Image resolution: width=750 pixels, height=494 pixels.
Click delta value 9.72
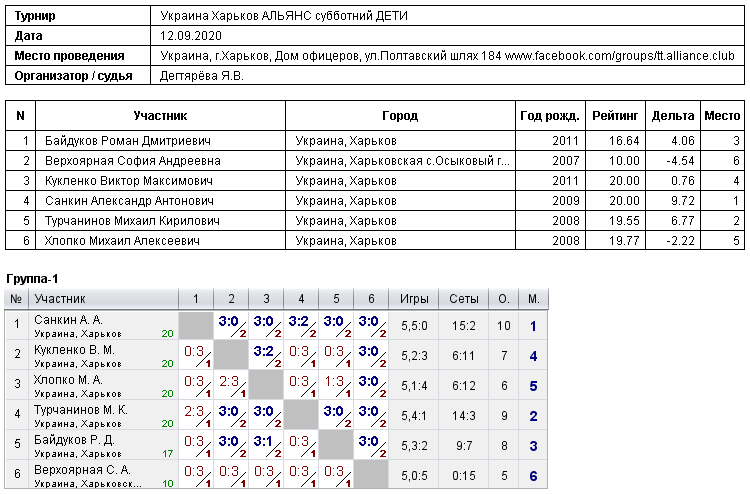point(683,201)
